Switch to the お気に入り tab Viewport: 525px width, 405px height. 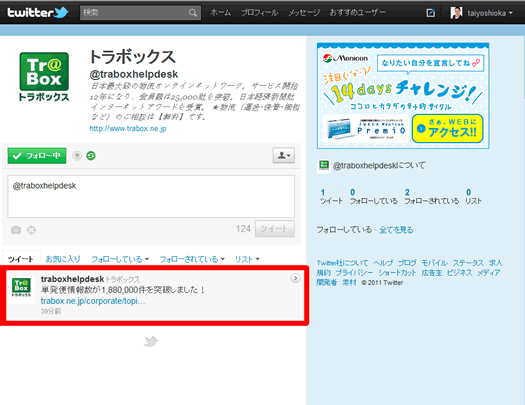pyautogui.click(x=63, y=259)
